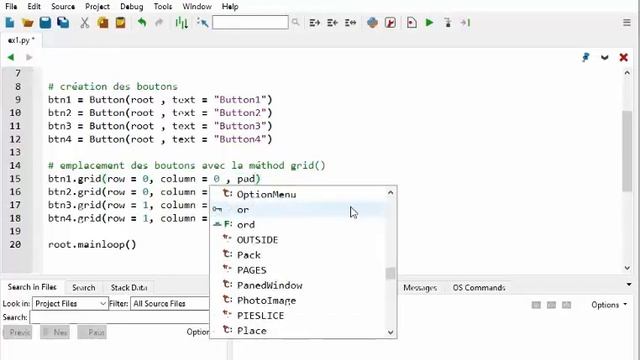Click the magnifier icon beside the toolbar search box

[x=296, y=22]
